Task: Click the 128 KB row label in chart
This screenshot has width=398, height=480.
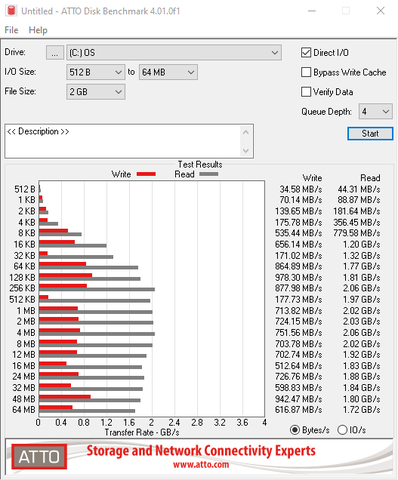Action: click(22, 277)
